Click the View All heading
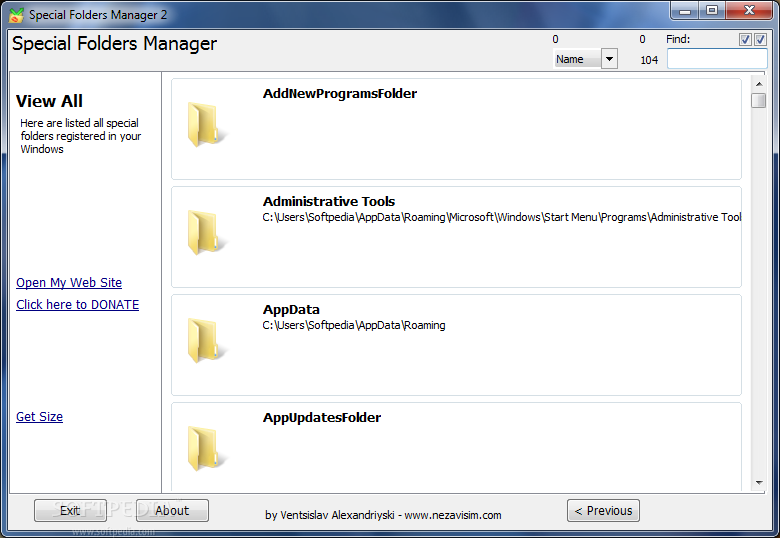This screenshot has width=780, height=538. click(x=49, y=101)
